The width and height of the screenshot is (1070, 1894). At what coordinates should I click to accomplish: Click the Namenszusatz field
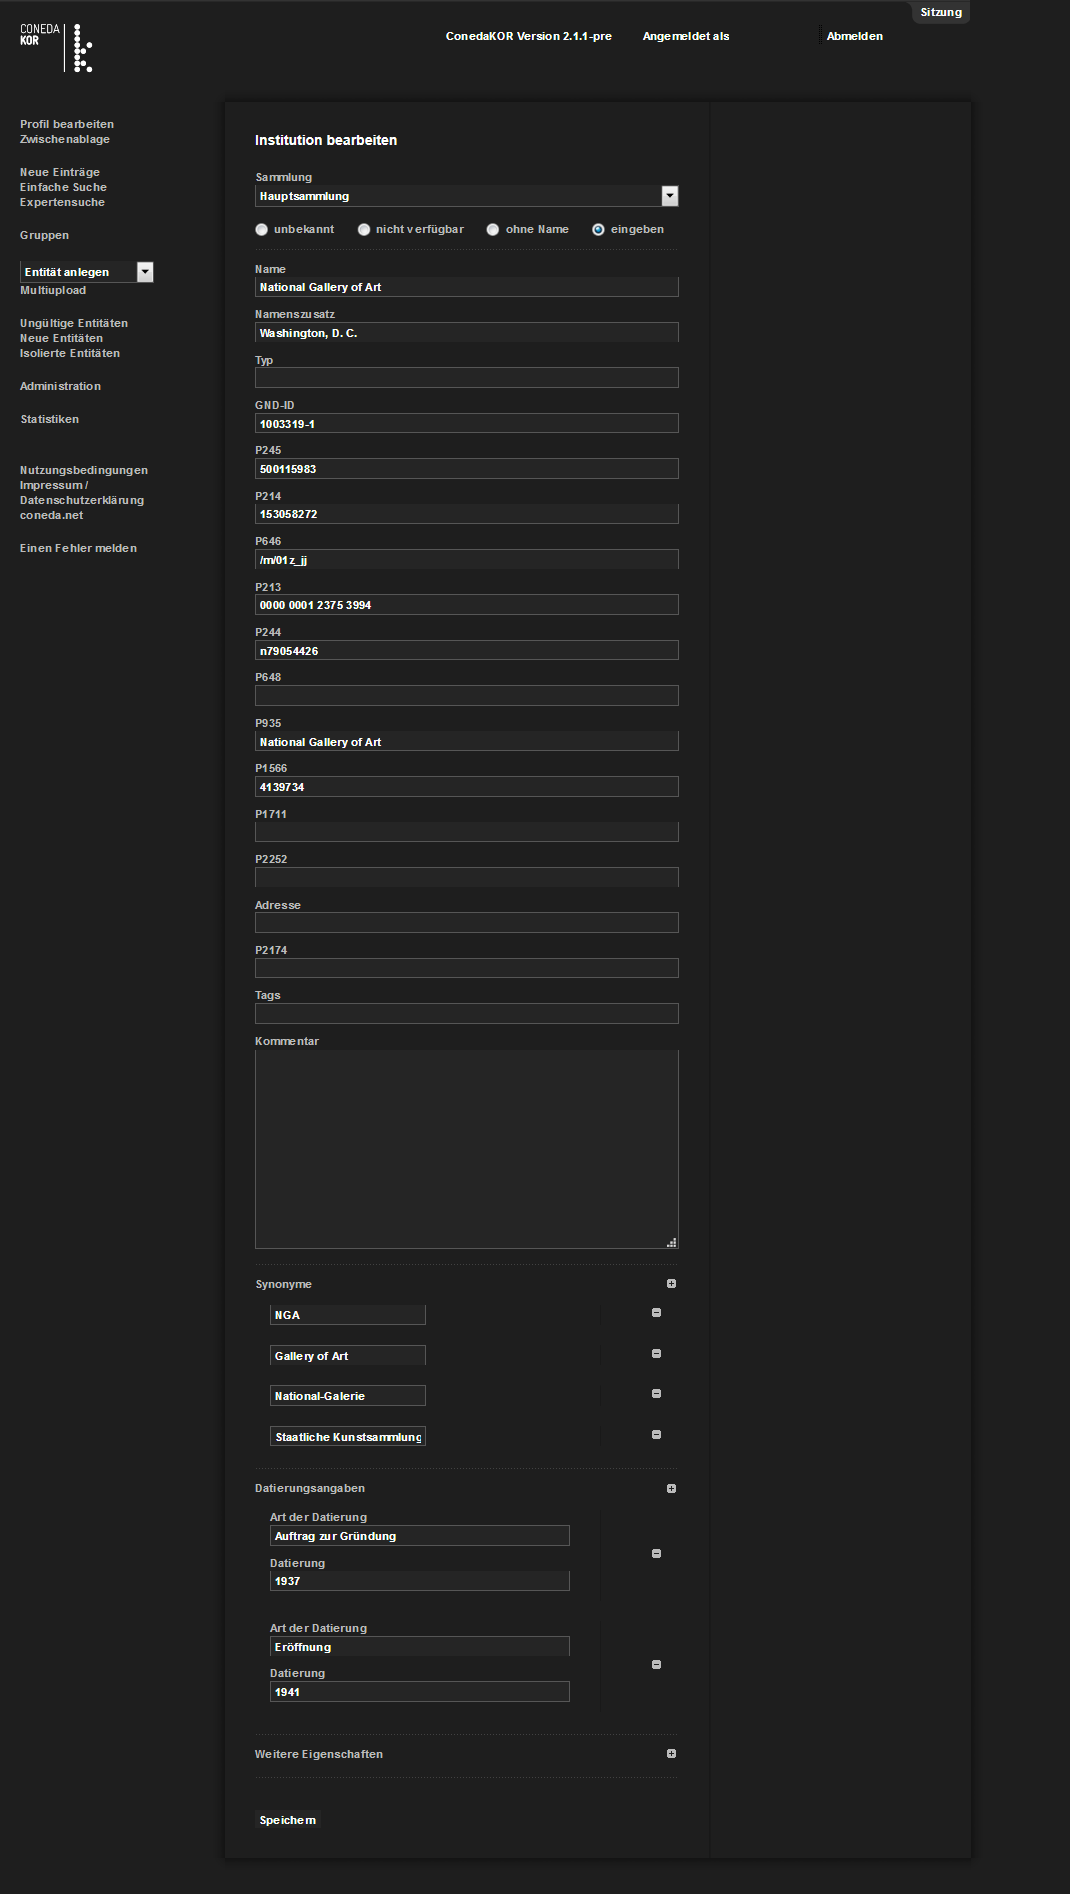[x=467, y=333]
